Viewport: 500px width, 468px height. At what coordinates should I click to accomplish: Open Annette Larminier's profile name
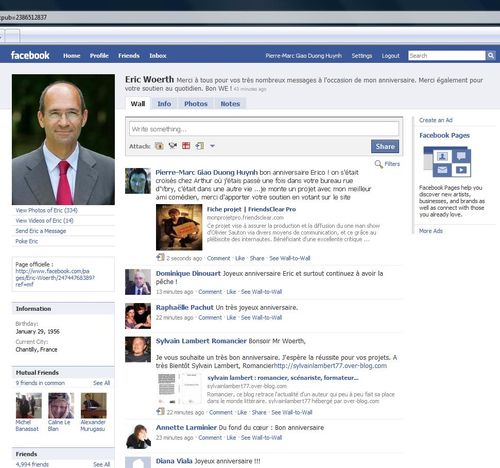coord(186,428)
